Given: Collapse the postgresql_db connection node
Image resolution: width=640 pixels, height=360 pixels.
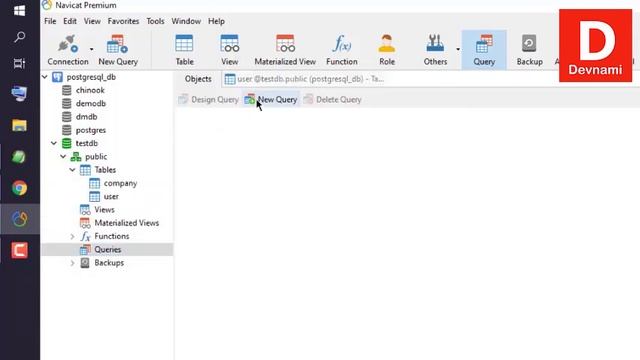Looking at the screenshot, I should (x=45, y=77).
